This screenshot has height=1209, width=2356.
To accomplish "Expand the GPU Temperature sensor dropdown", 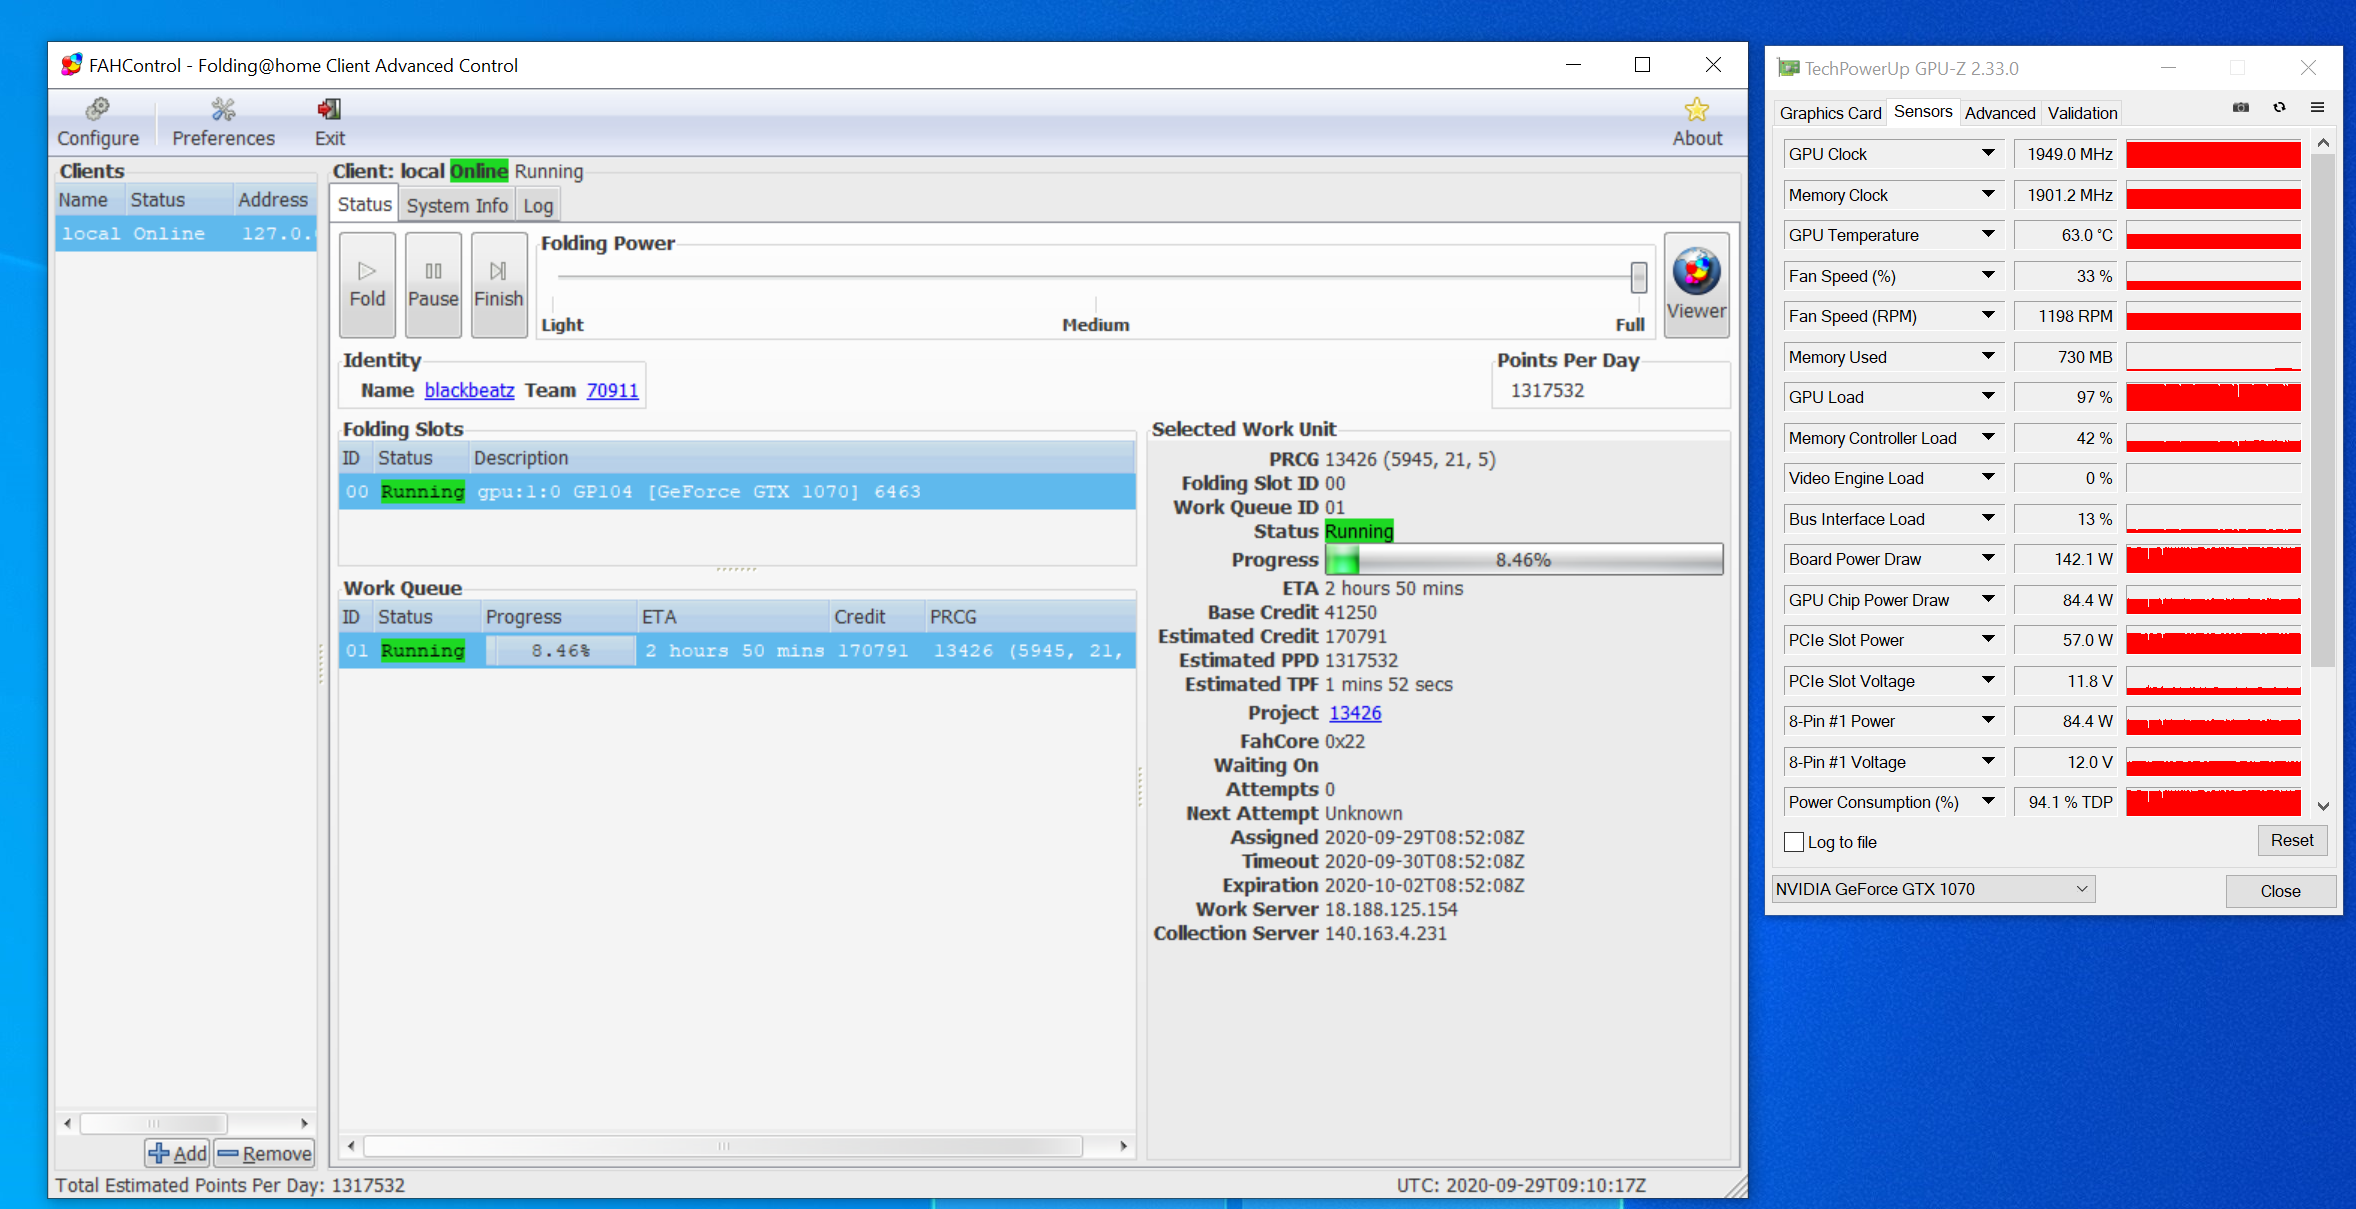I will coord(1988,235).
